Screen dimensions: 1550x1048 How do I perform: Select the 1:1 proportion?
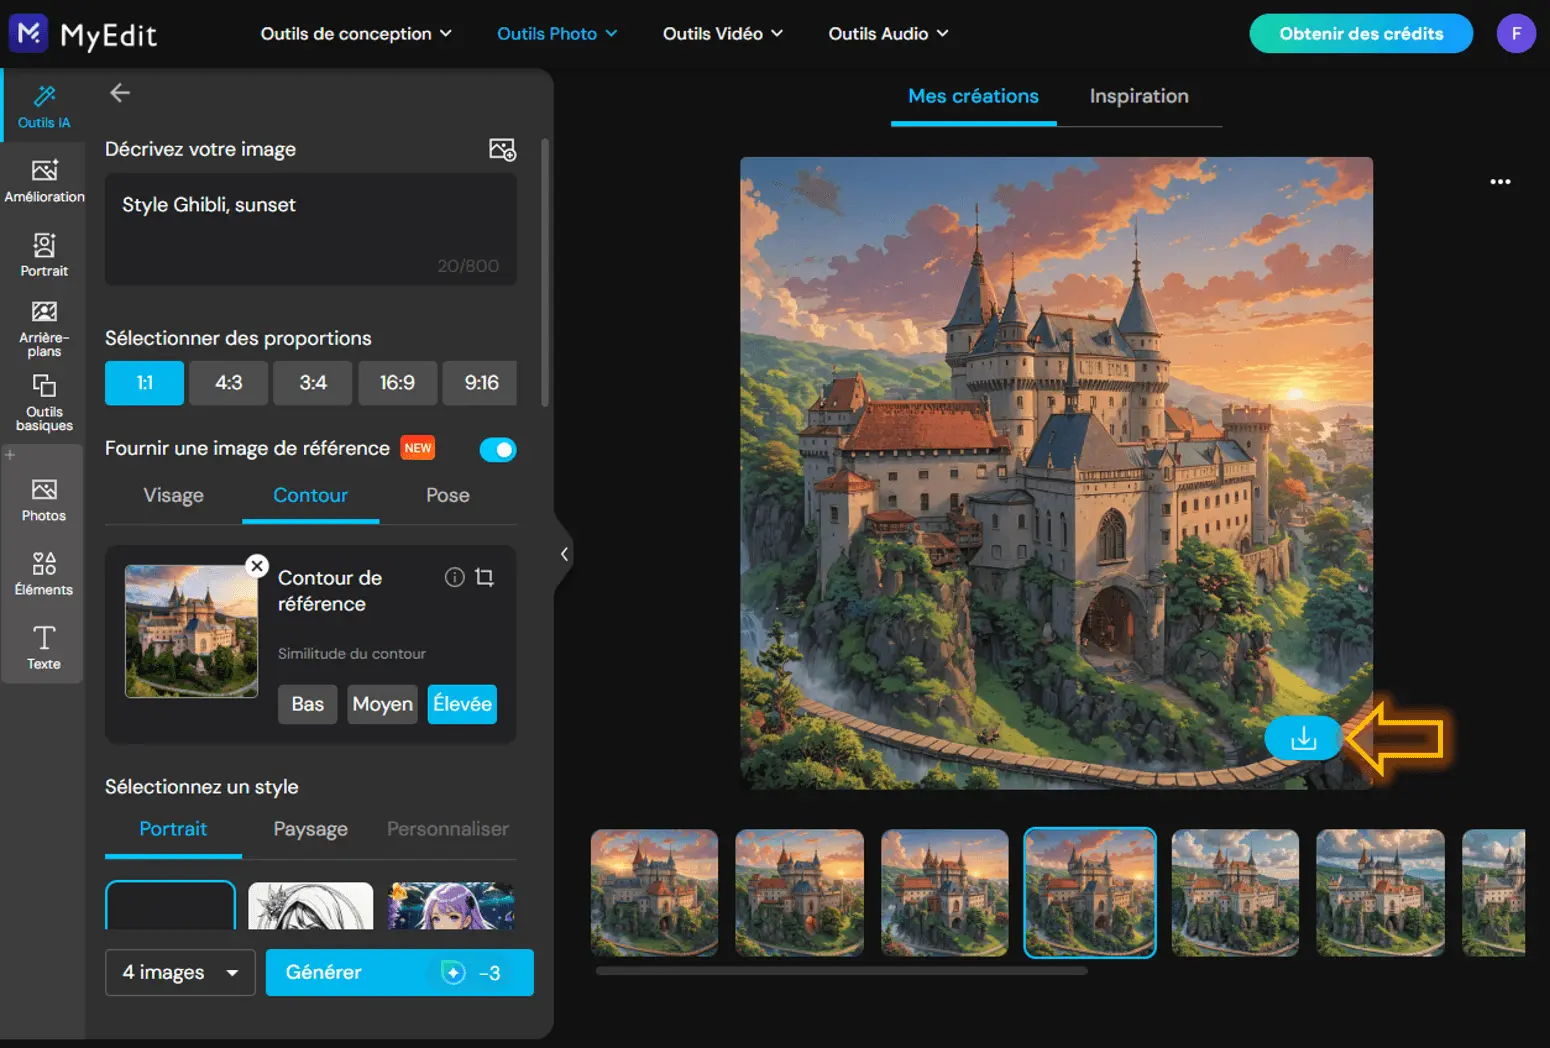click(x=144, y=383)
